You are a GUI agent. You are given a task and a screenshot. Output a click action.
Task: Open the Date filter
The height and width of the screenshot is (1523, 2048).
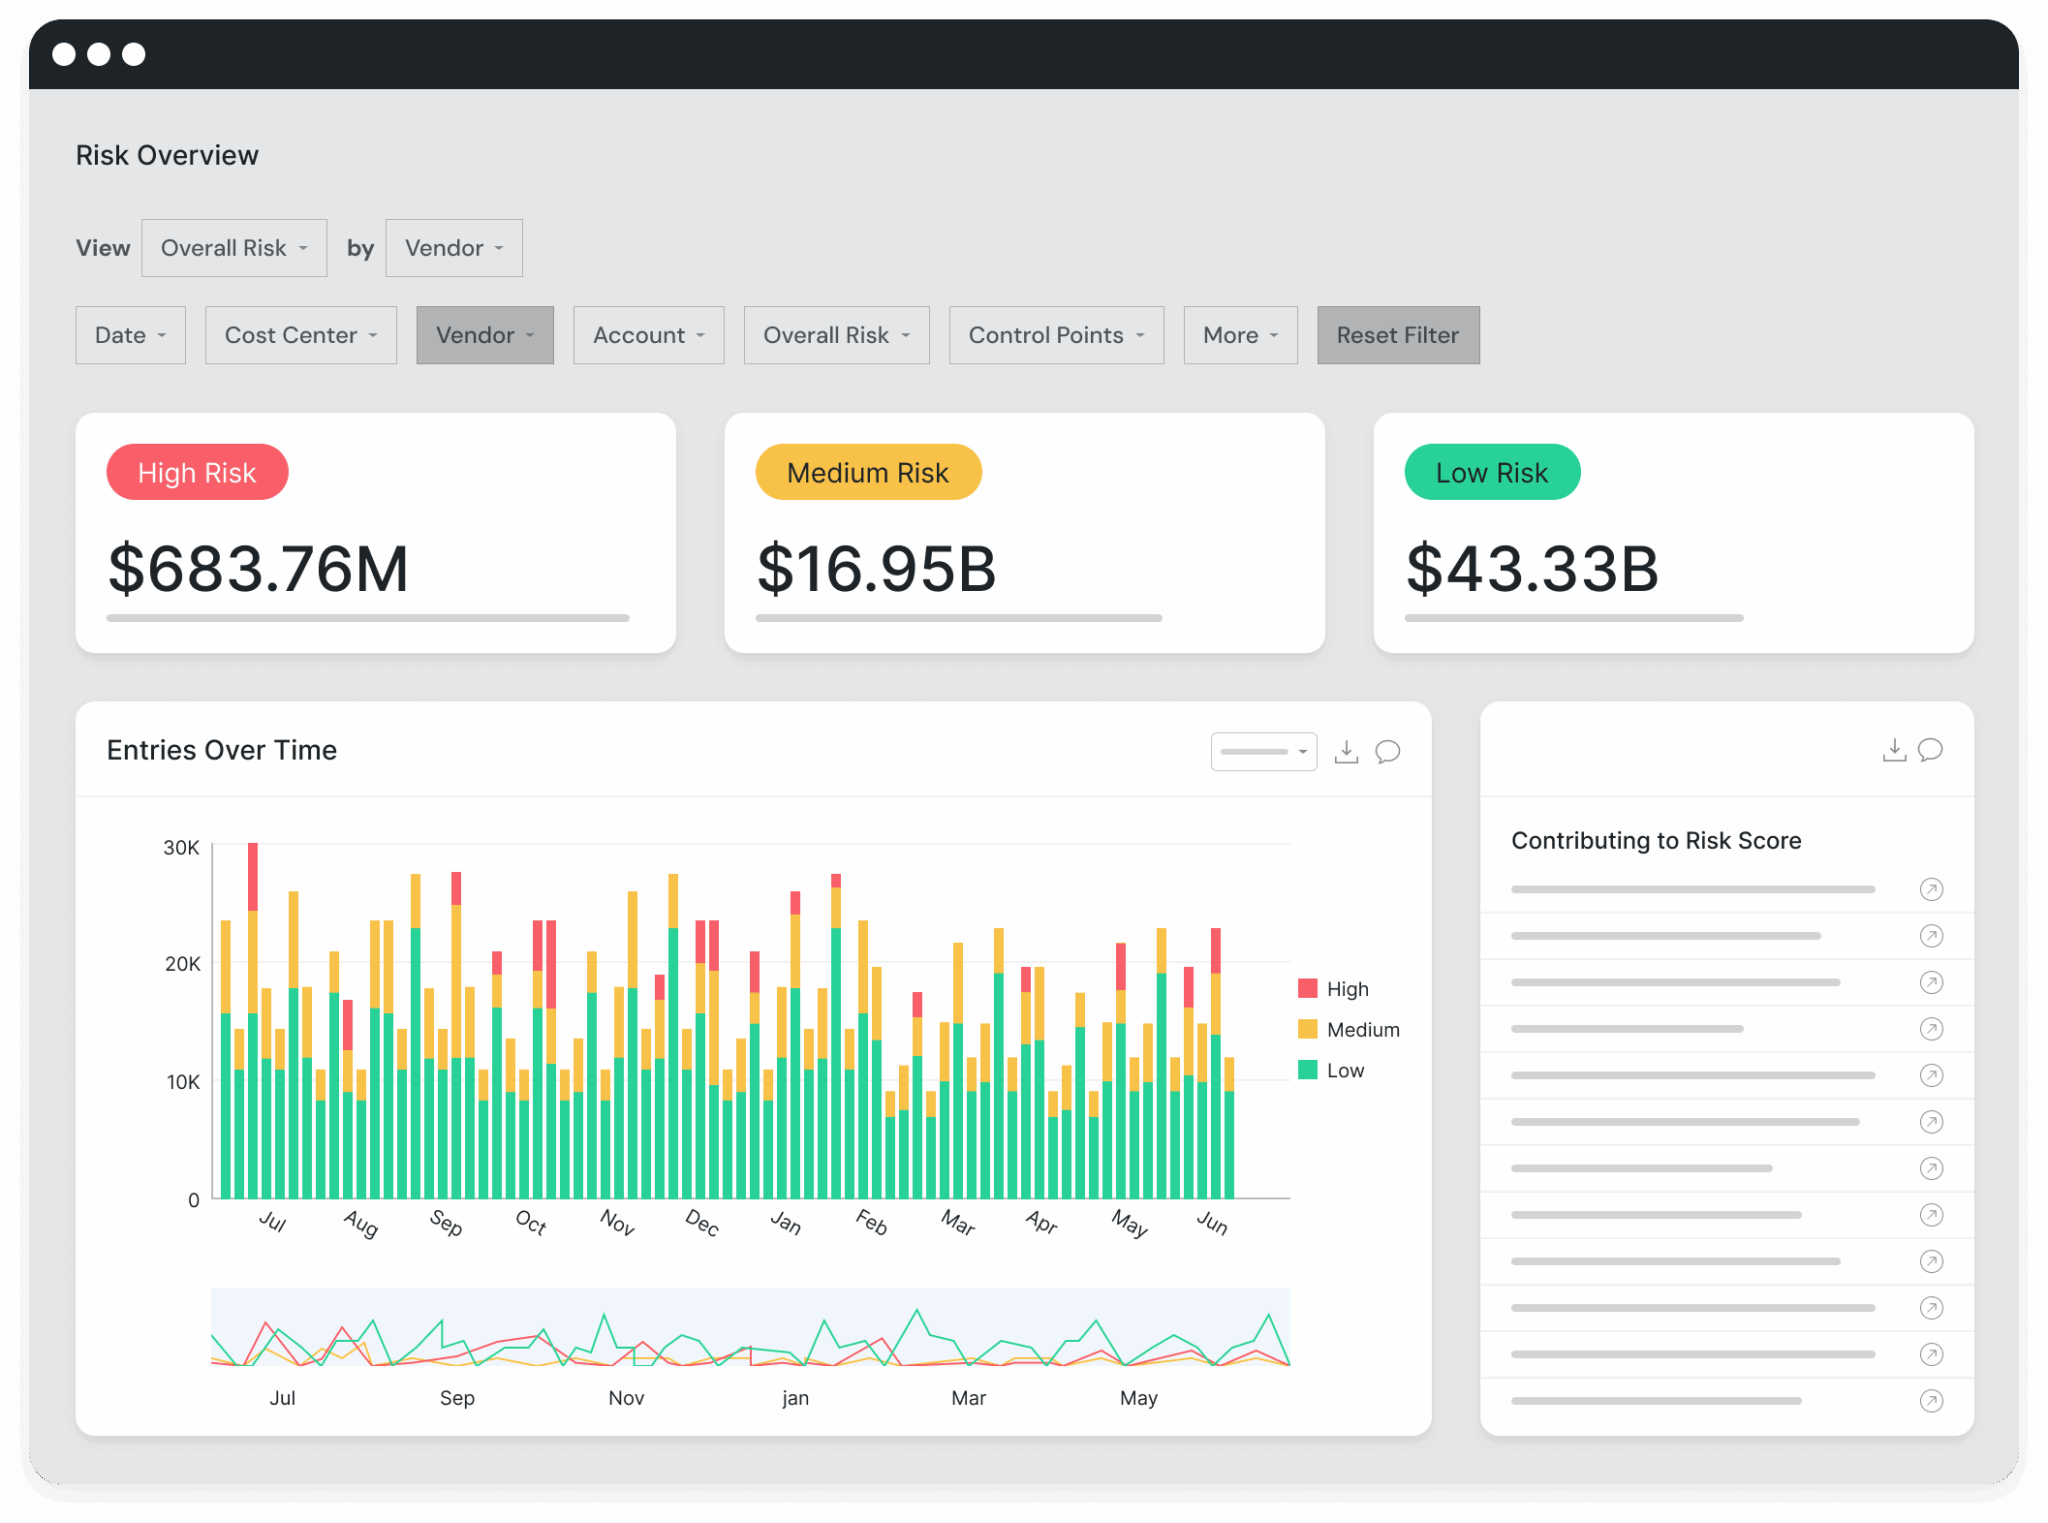[130, 335]
